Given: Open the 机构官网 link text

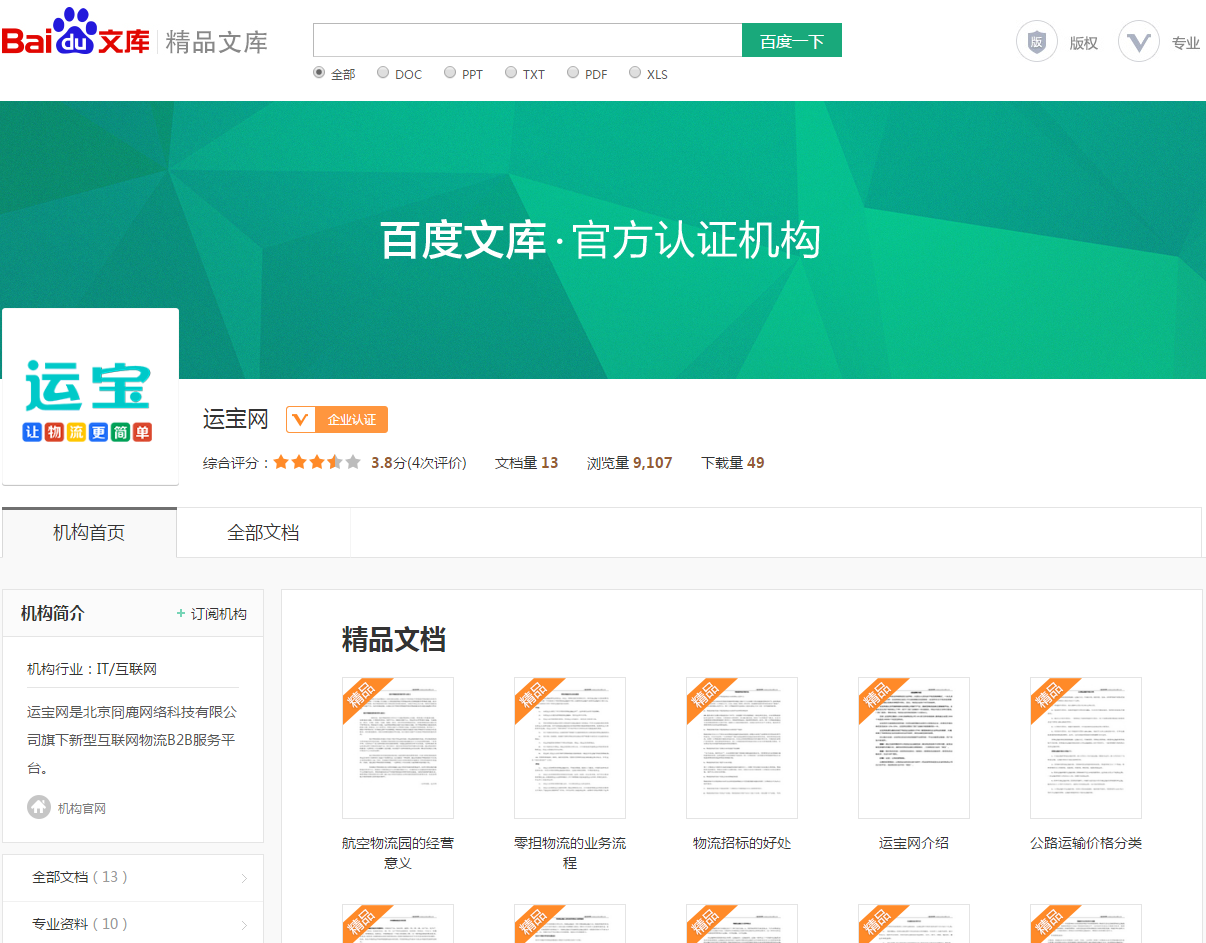Looking at the screenshot, I should (x=82, y=808).
